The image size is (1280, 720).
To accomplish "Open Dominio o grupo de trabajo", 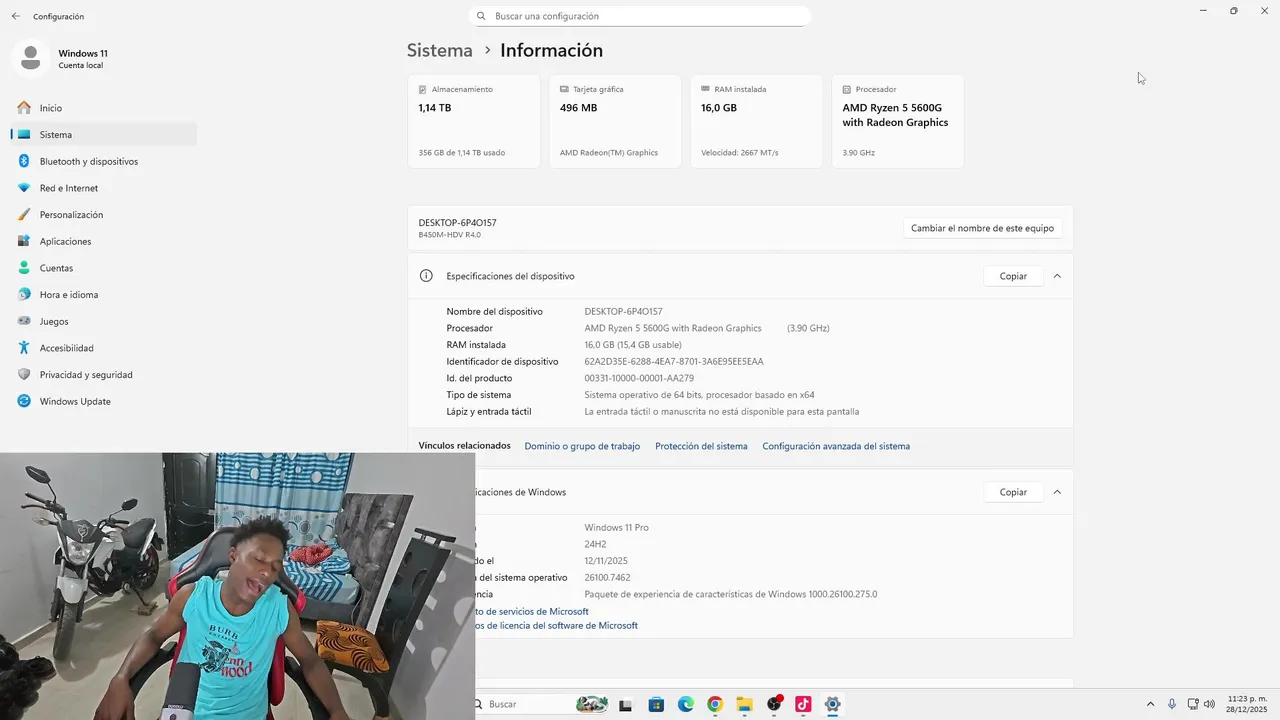I will (x=582, y=446).
